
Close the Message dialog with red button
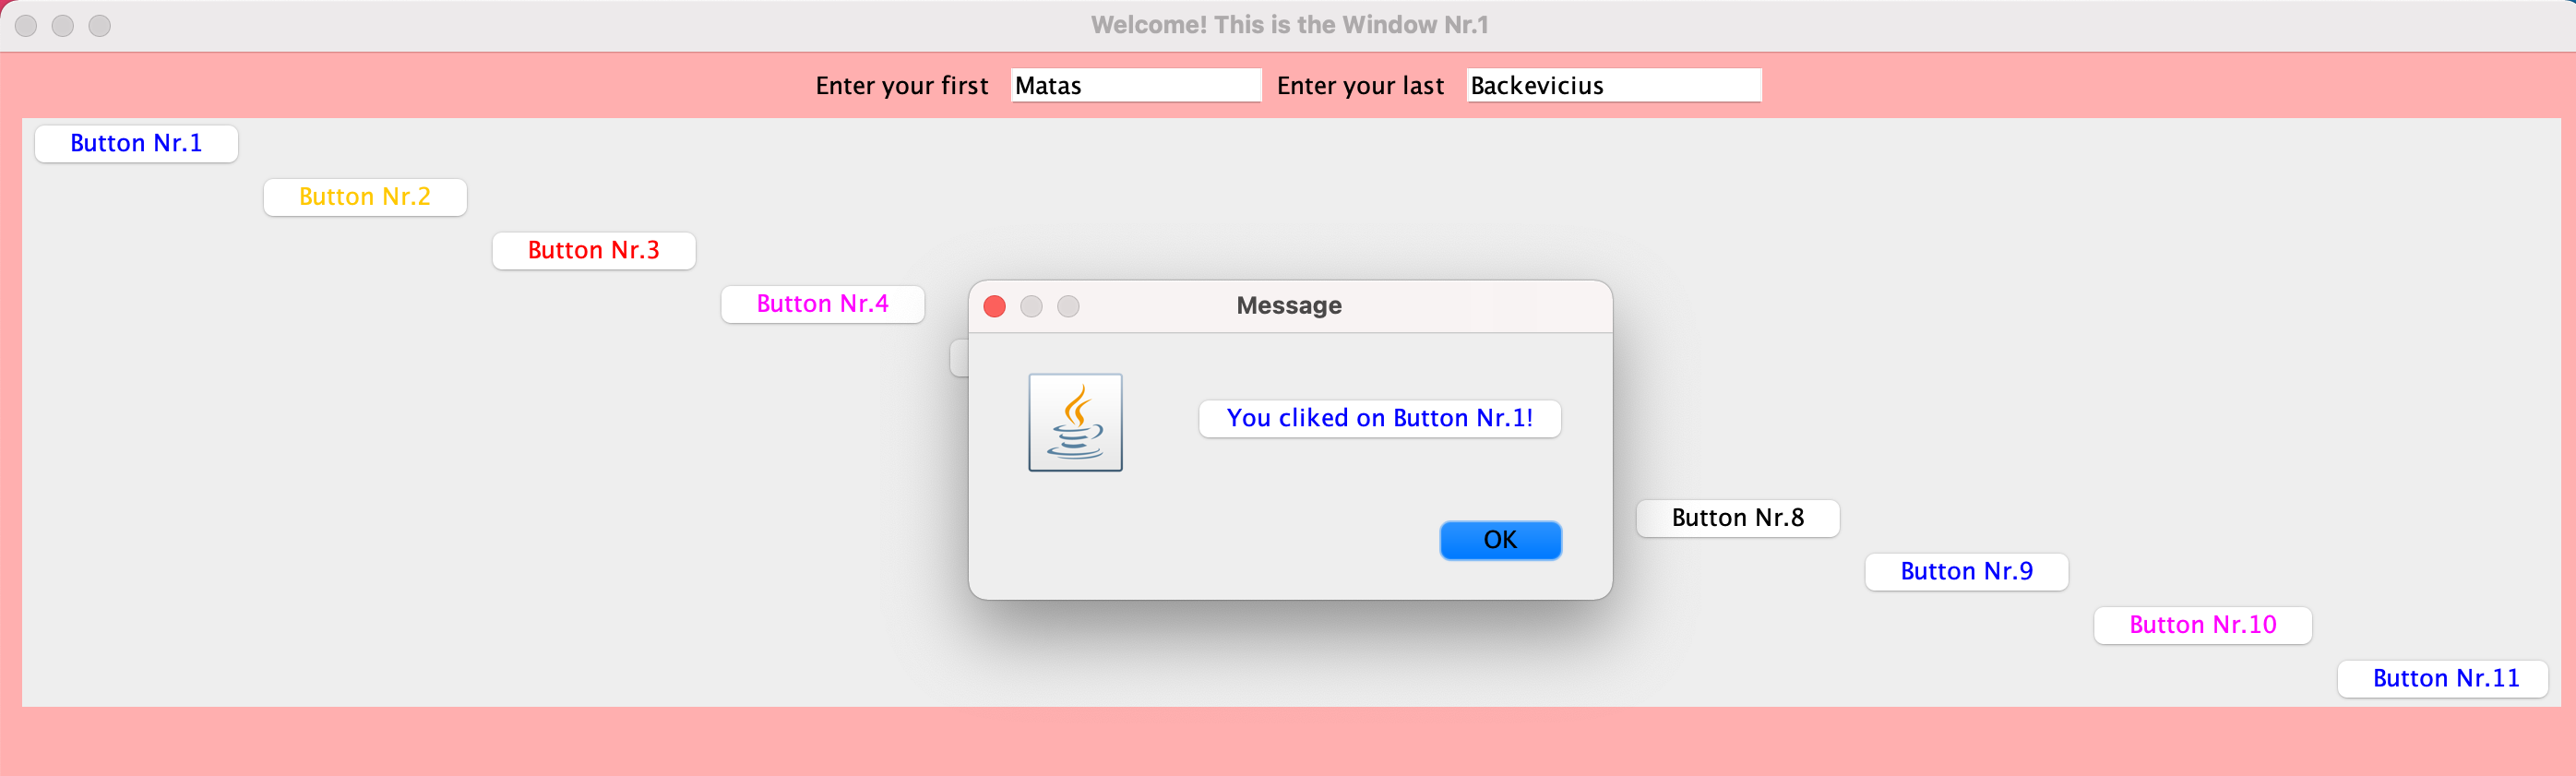tap(994, 306)
